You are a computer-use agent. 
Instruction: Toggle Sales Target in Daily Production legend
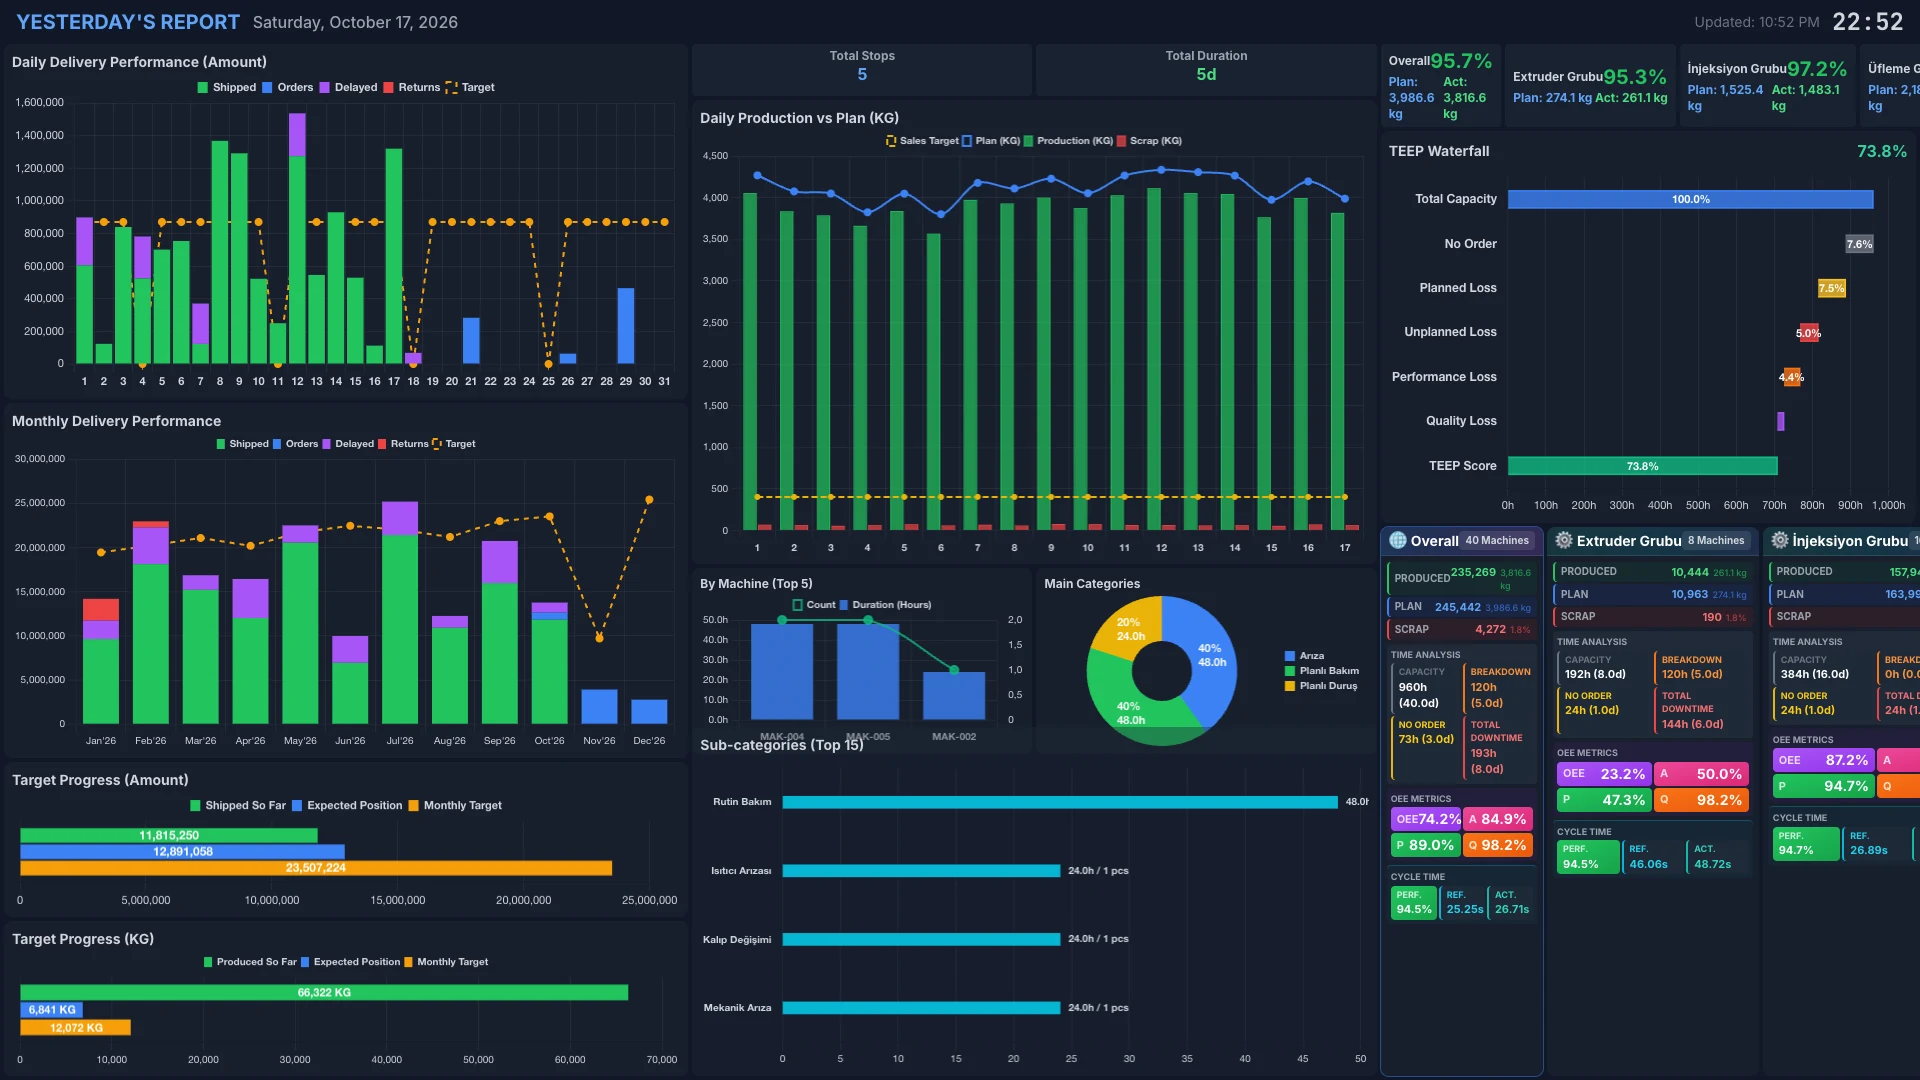click(922, 141)
